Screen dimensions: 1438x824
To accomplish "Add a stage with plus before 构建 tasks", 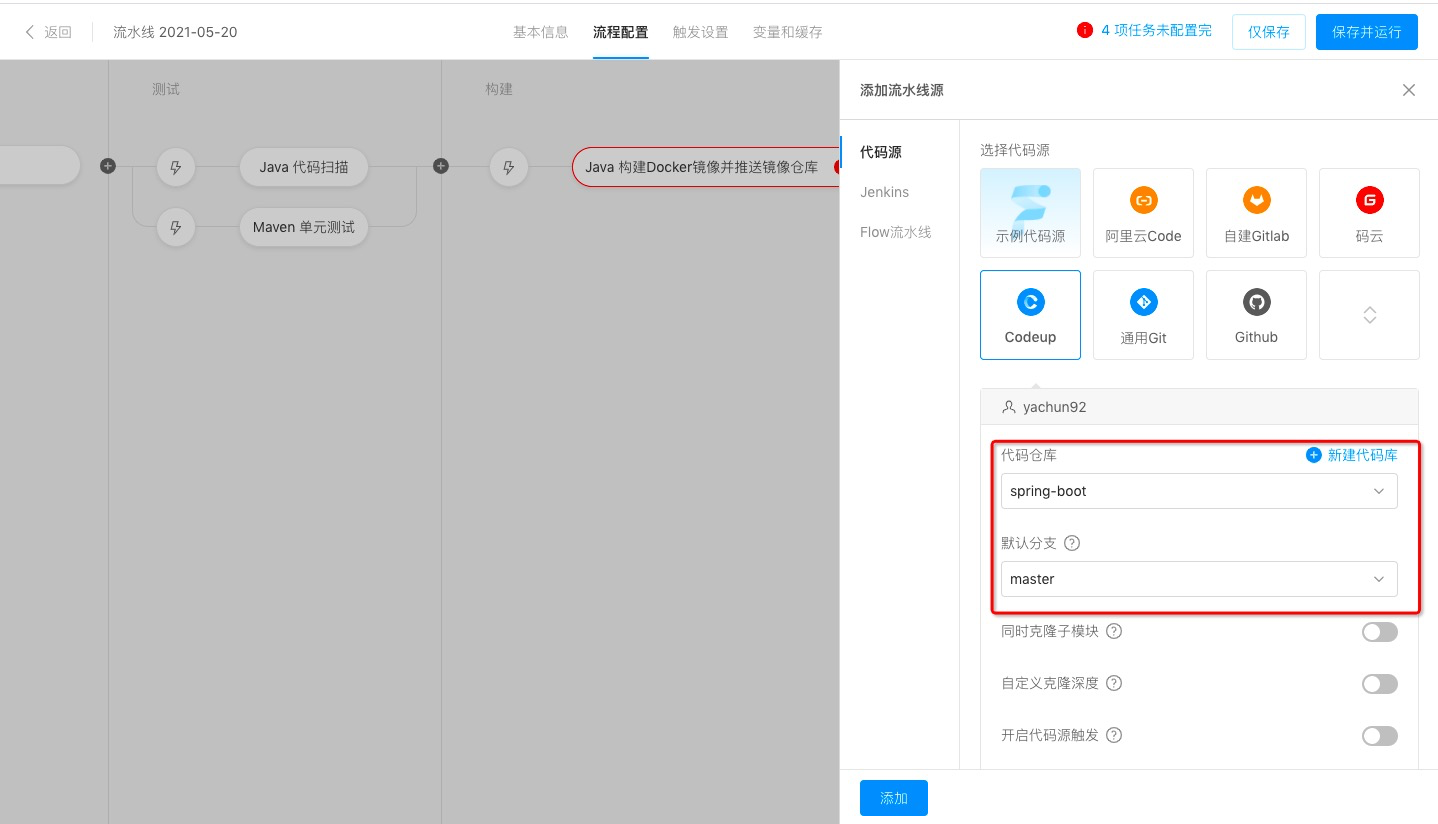I will pyautogui.click(x=441, y=166).
